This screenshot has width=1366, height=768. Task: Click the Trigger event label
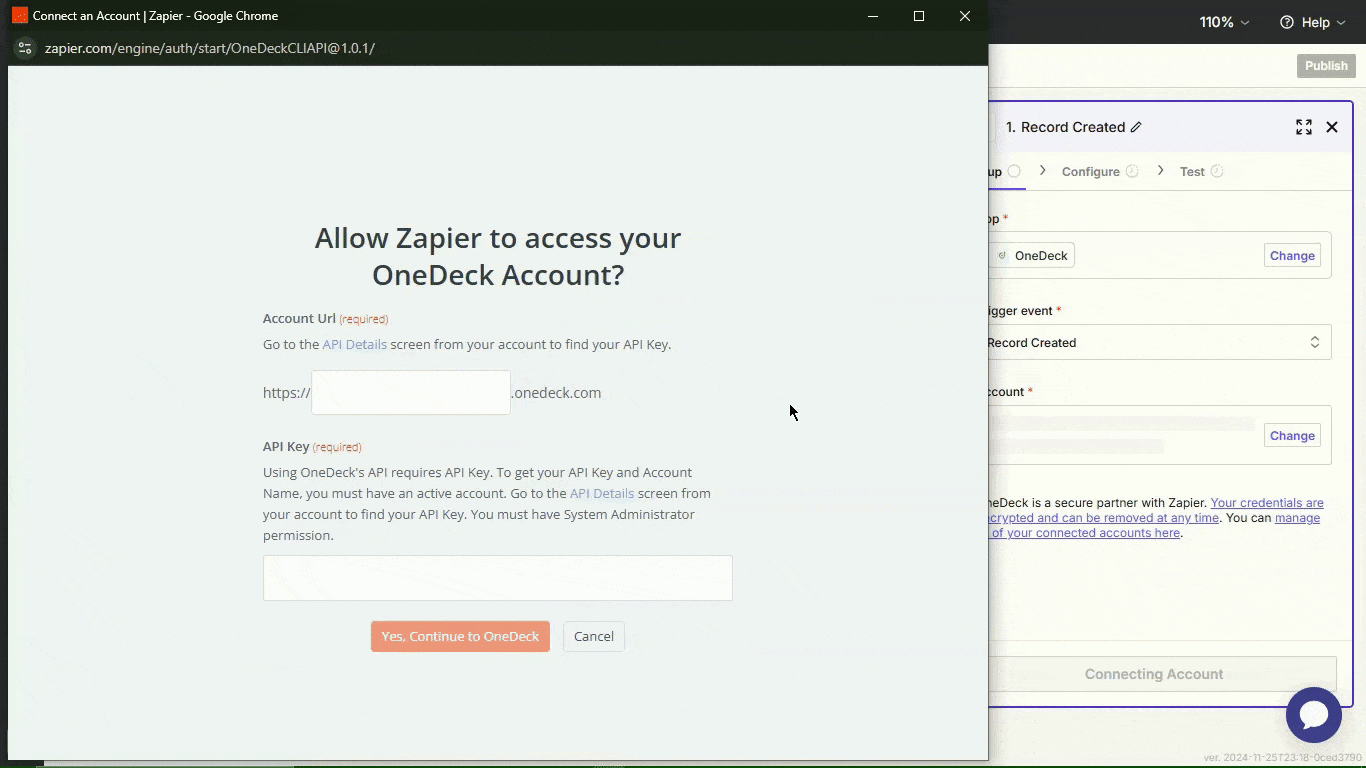1021,311
